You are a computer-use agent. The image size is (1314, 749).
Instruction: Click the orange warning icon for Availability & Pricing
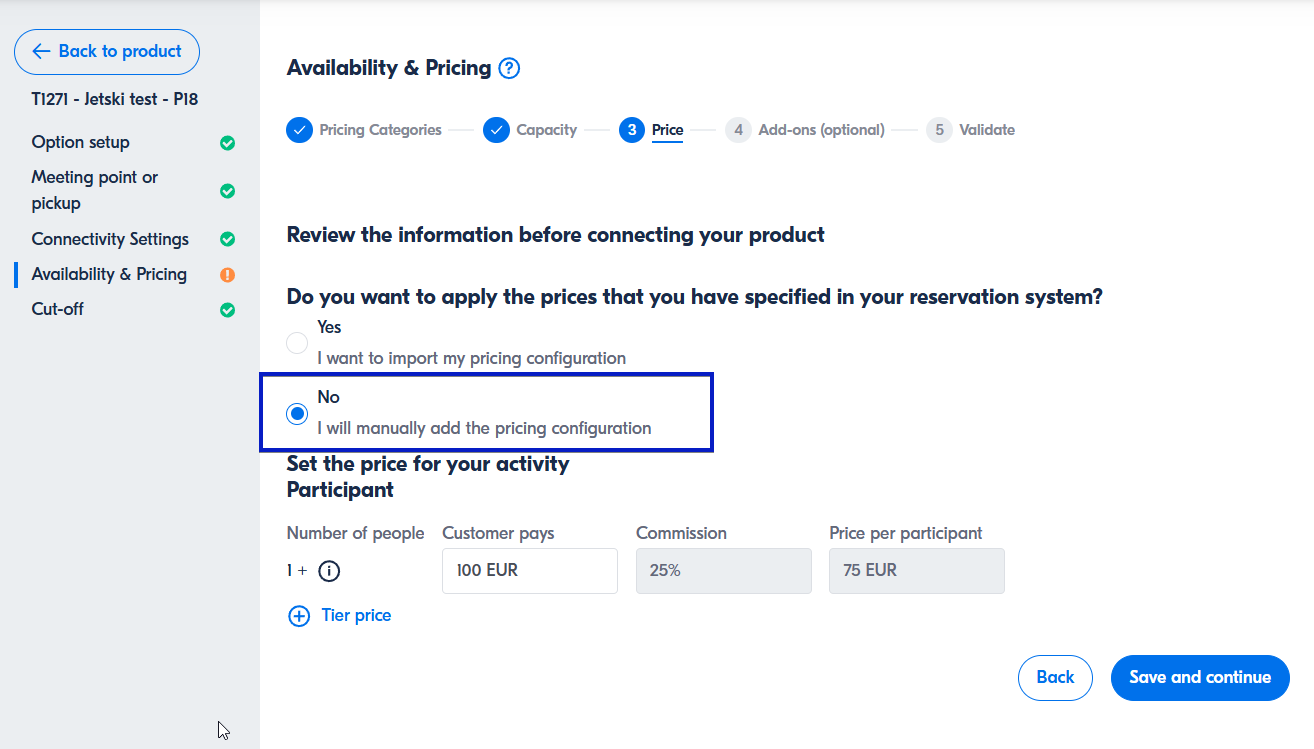tap(227, 275)
